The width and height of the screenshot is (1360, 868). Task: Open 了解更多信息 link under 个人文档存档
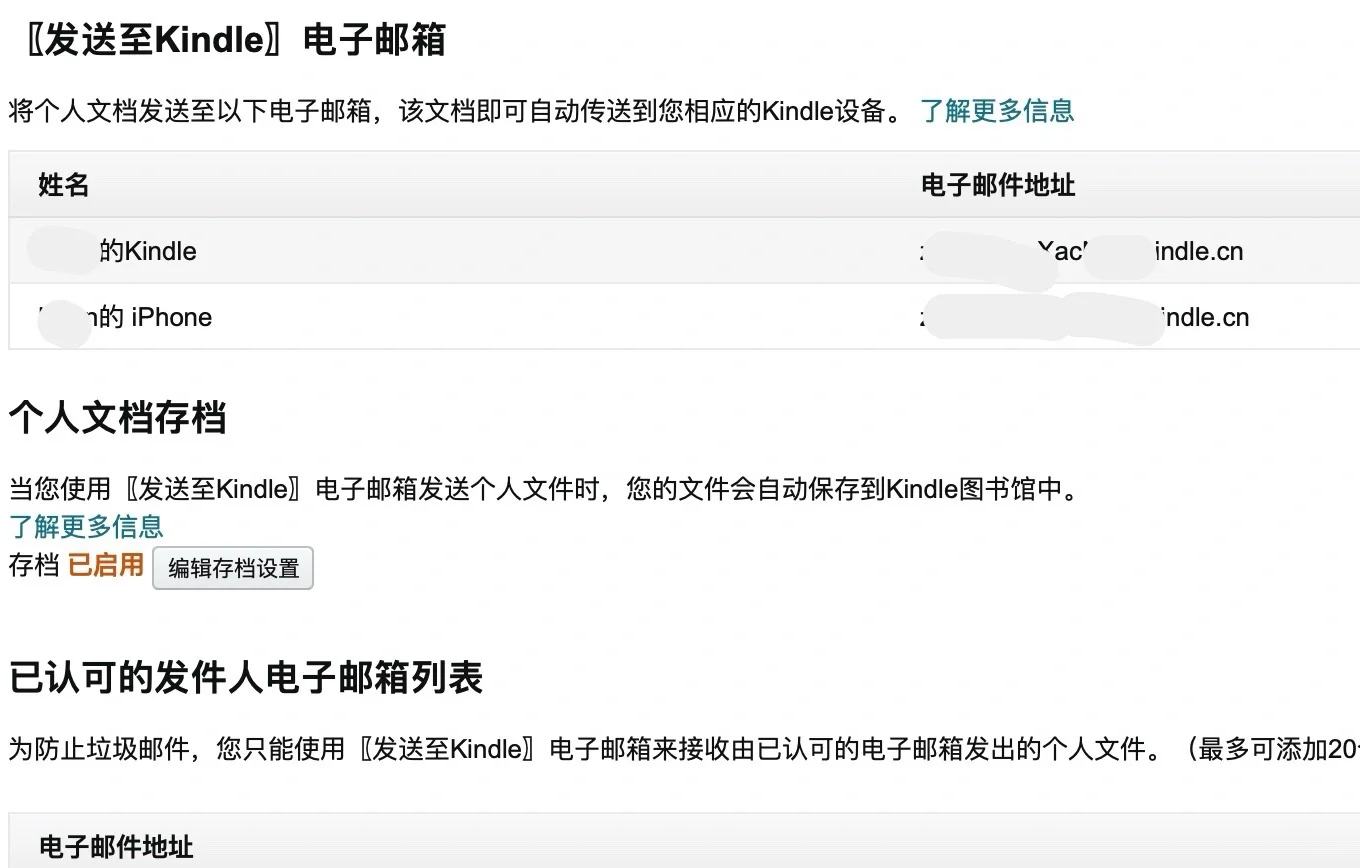(x=86, y=526)
